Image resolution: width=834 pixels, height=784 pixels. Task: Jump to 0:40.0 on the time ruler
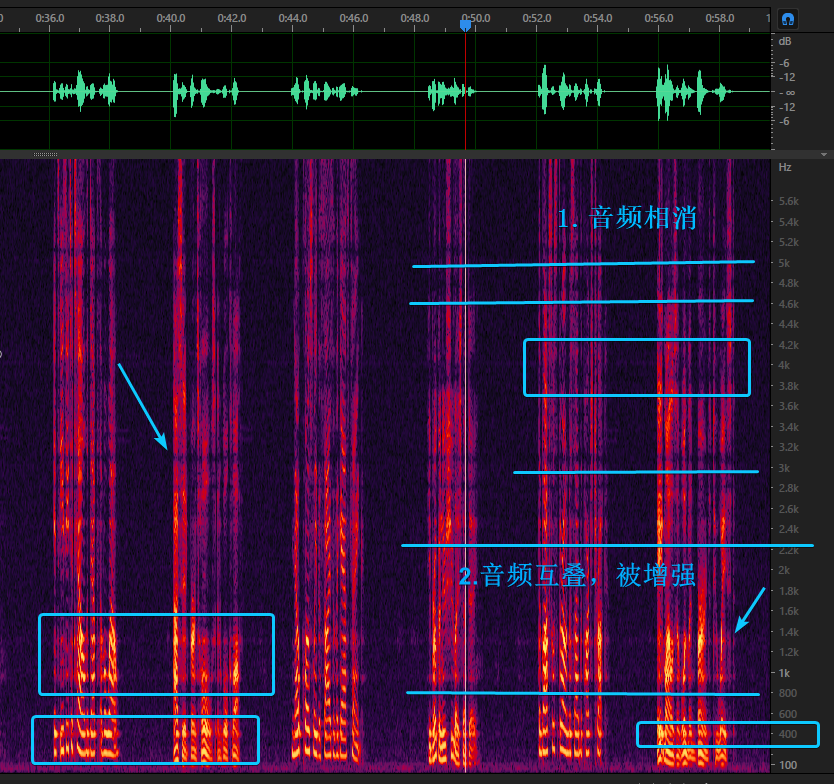(x=171, y=18)
